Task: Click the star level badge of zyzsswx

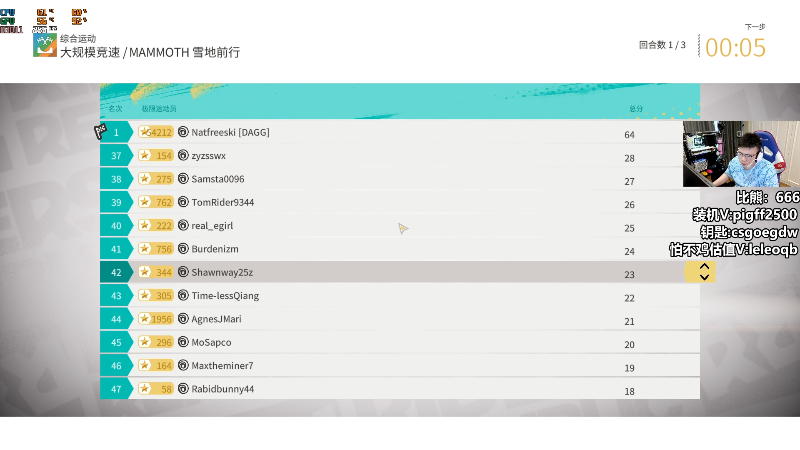Action: click(156, 156)
